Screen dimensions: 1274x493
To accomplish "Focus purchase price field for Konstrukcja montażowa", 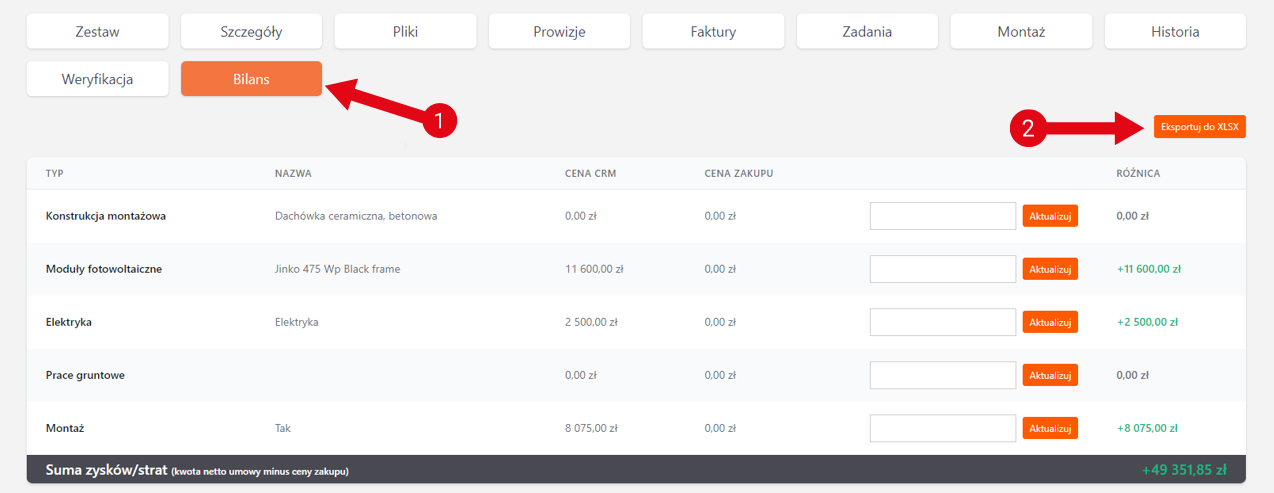I will (943, 216).
